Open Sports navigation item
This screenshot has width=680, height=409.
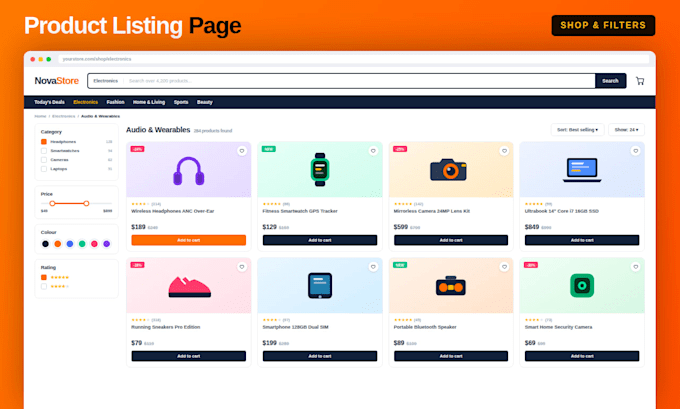181,102
